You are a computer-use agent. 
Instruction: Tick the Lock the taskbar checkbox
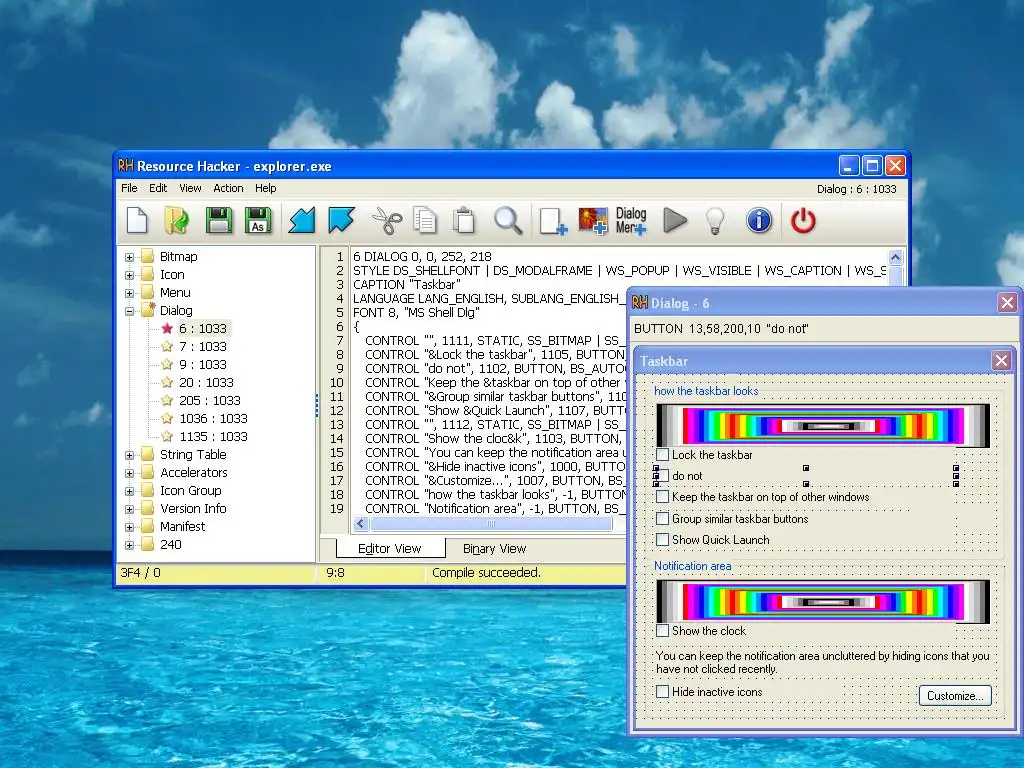(662, 455)
